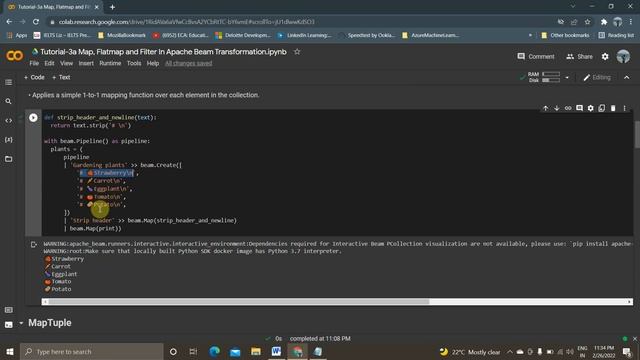Open the search panel in left sidebar

pos(9,101)
